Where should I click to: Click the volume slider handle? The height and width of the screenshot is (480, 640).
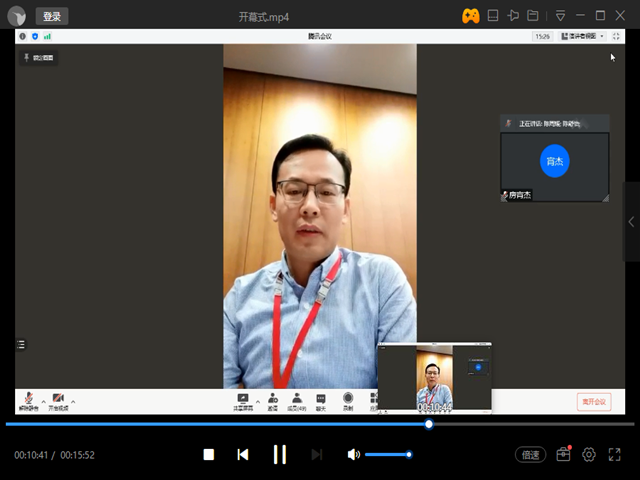pyautogui.click(x=409, y=455)
